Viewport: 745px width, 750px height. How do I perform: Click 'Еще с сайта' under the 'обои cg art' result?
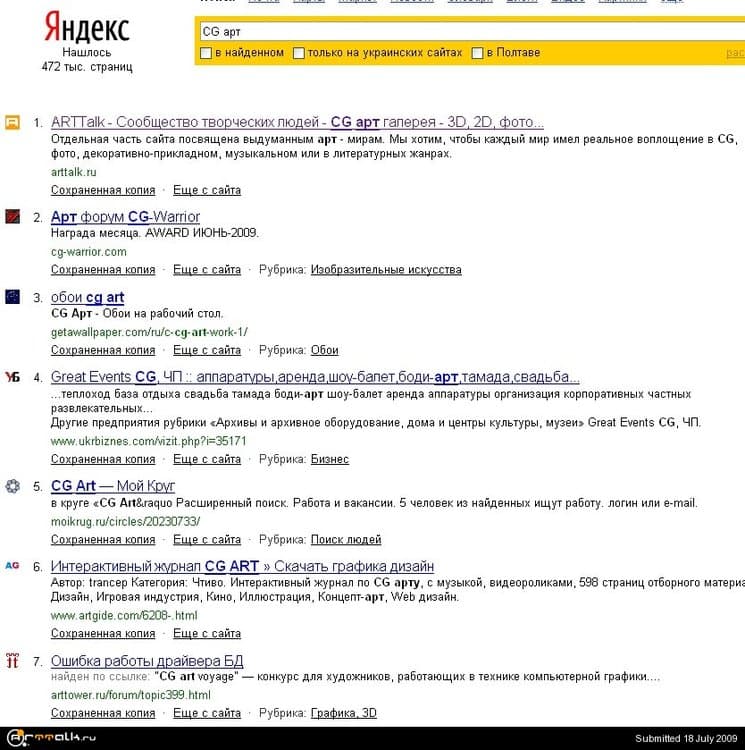click(x=206, y=350)
